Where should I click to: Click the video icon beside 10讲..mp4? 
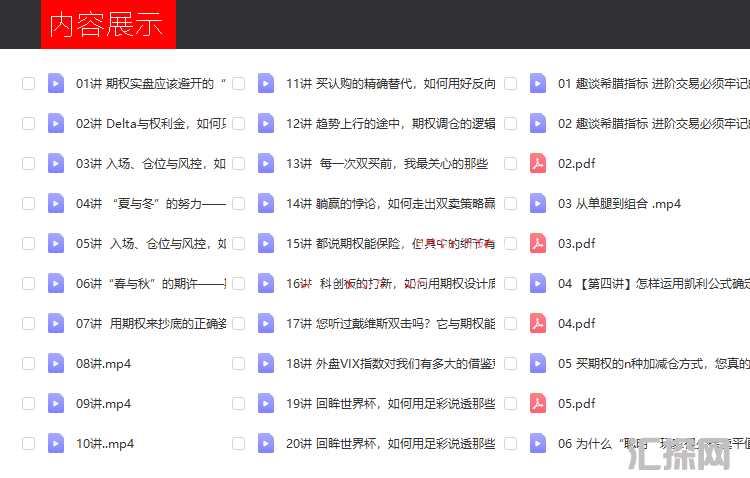tap(56, 444)
